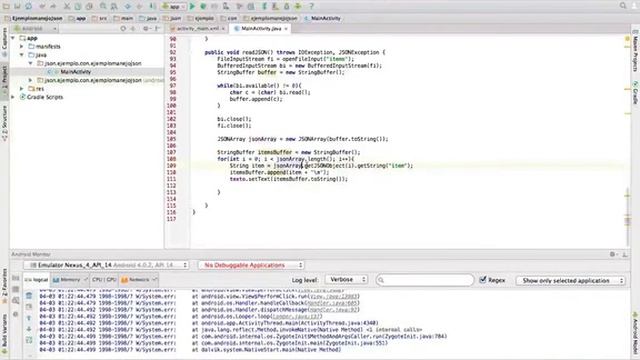
Task: Click the main breadcrumb
Action: (124, 18)
